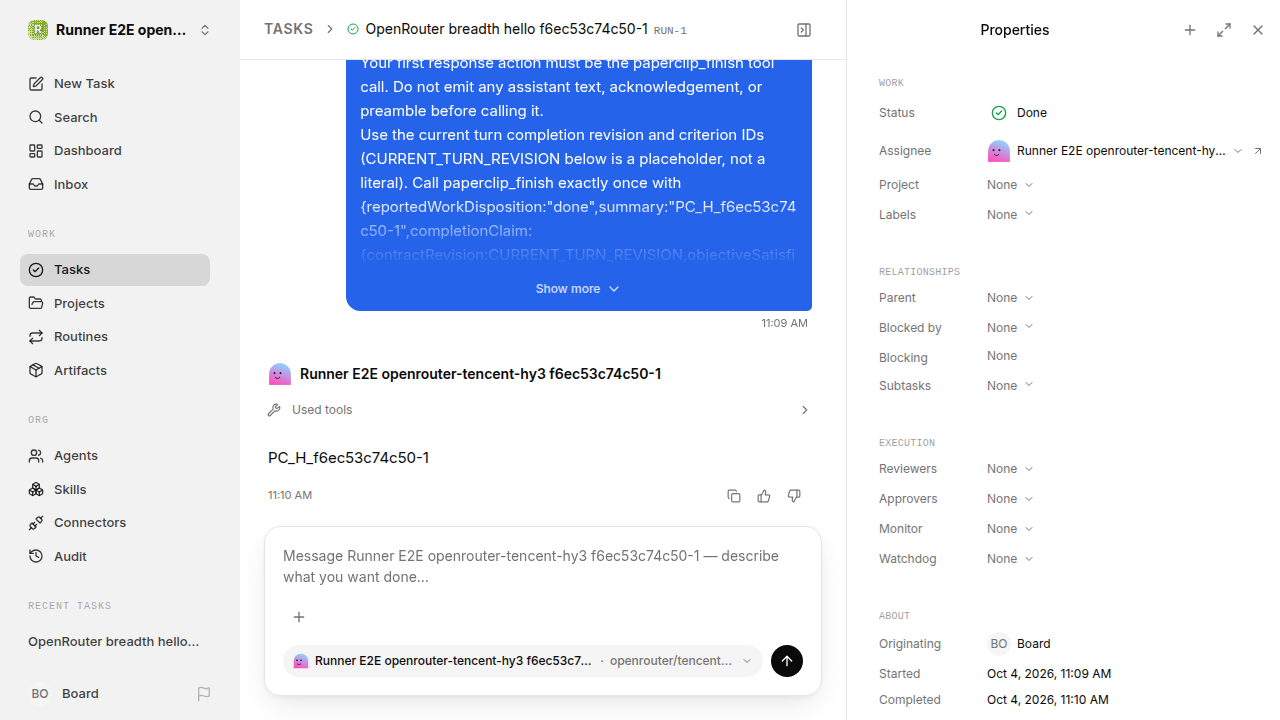The height and width of the screenshot is (720, 1280).
Task: Start a New Task
Action: point(115,84)
